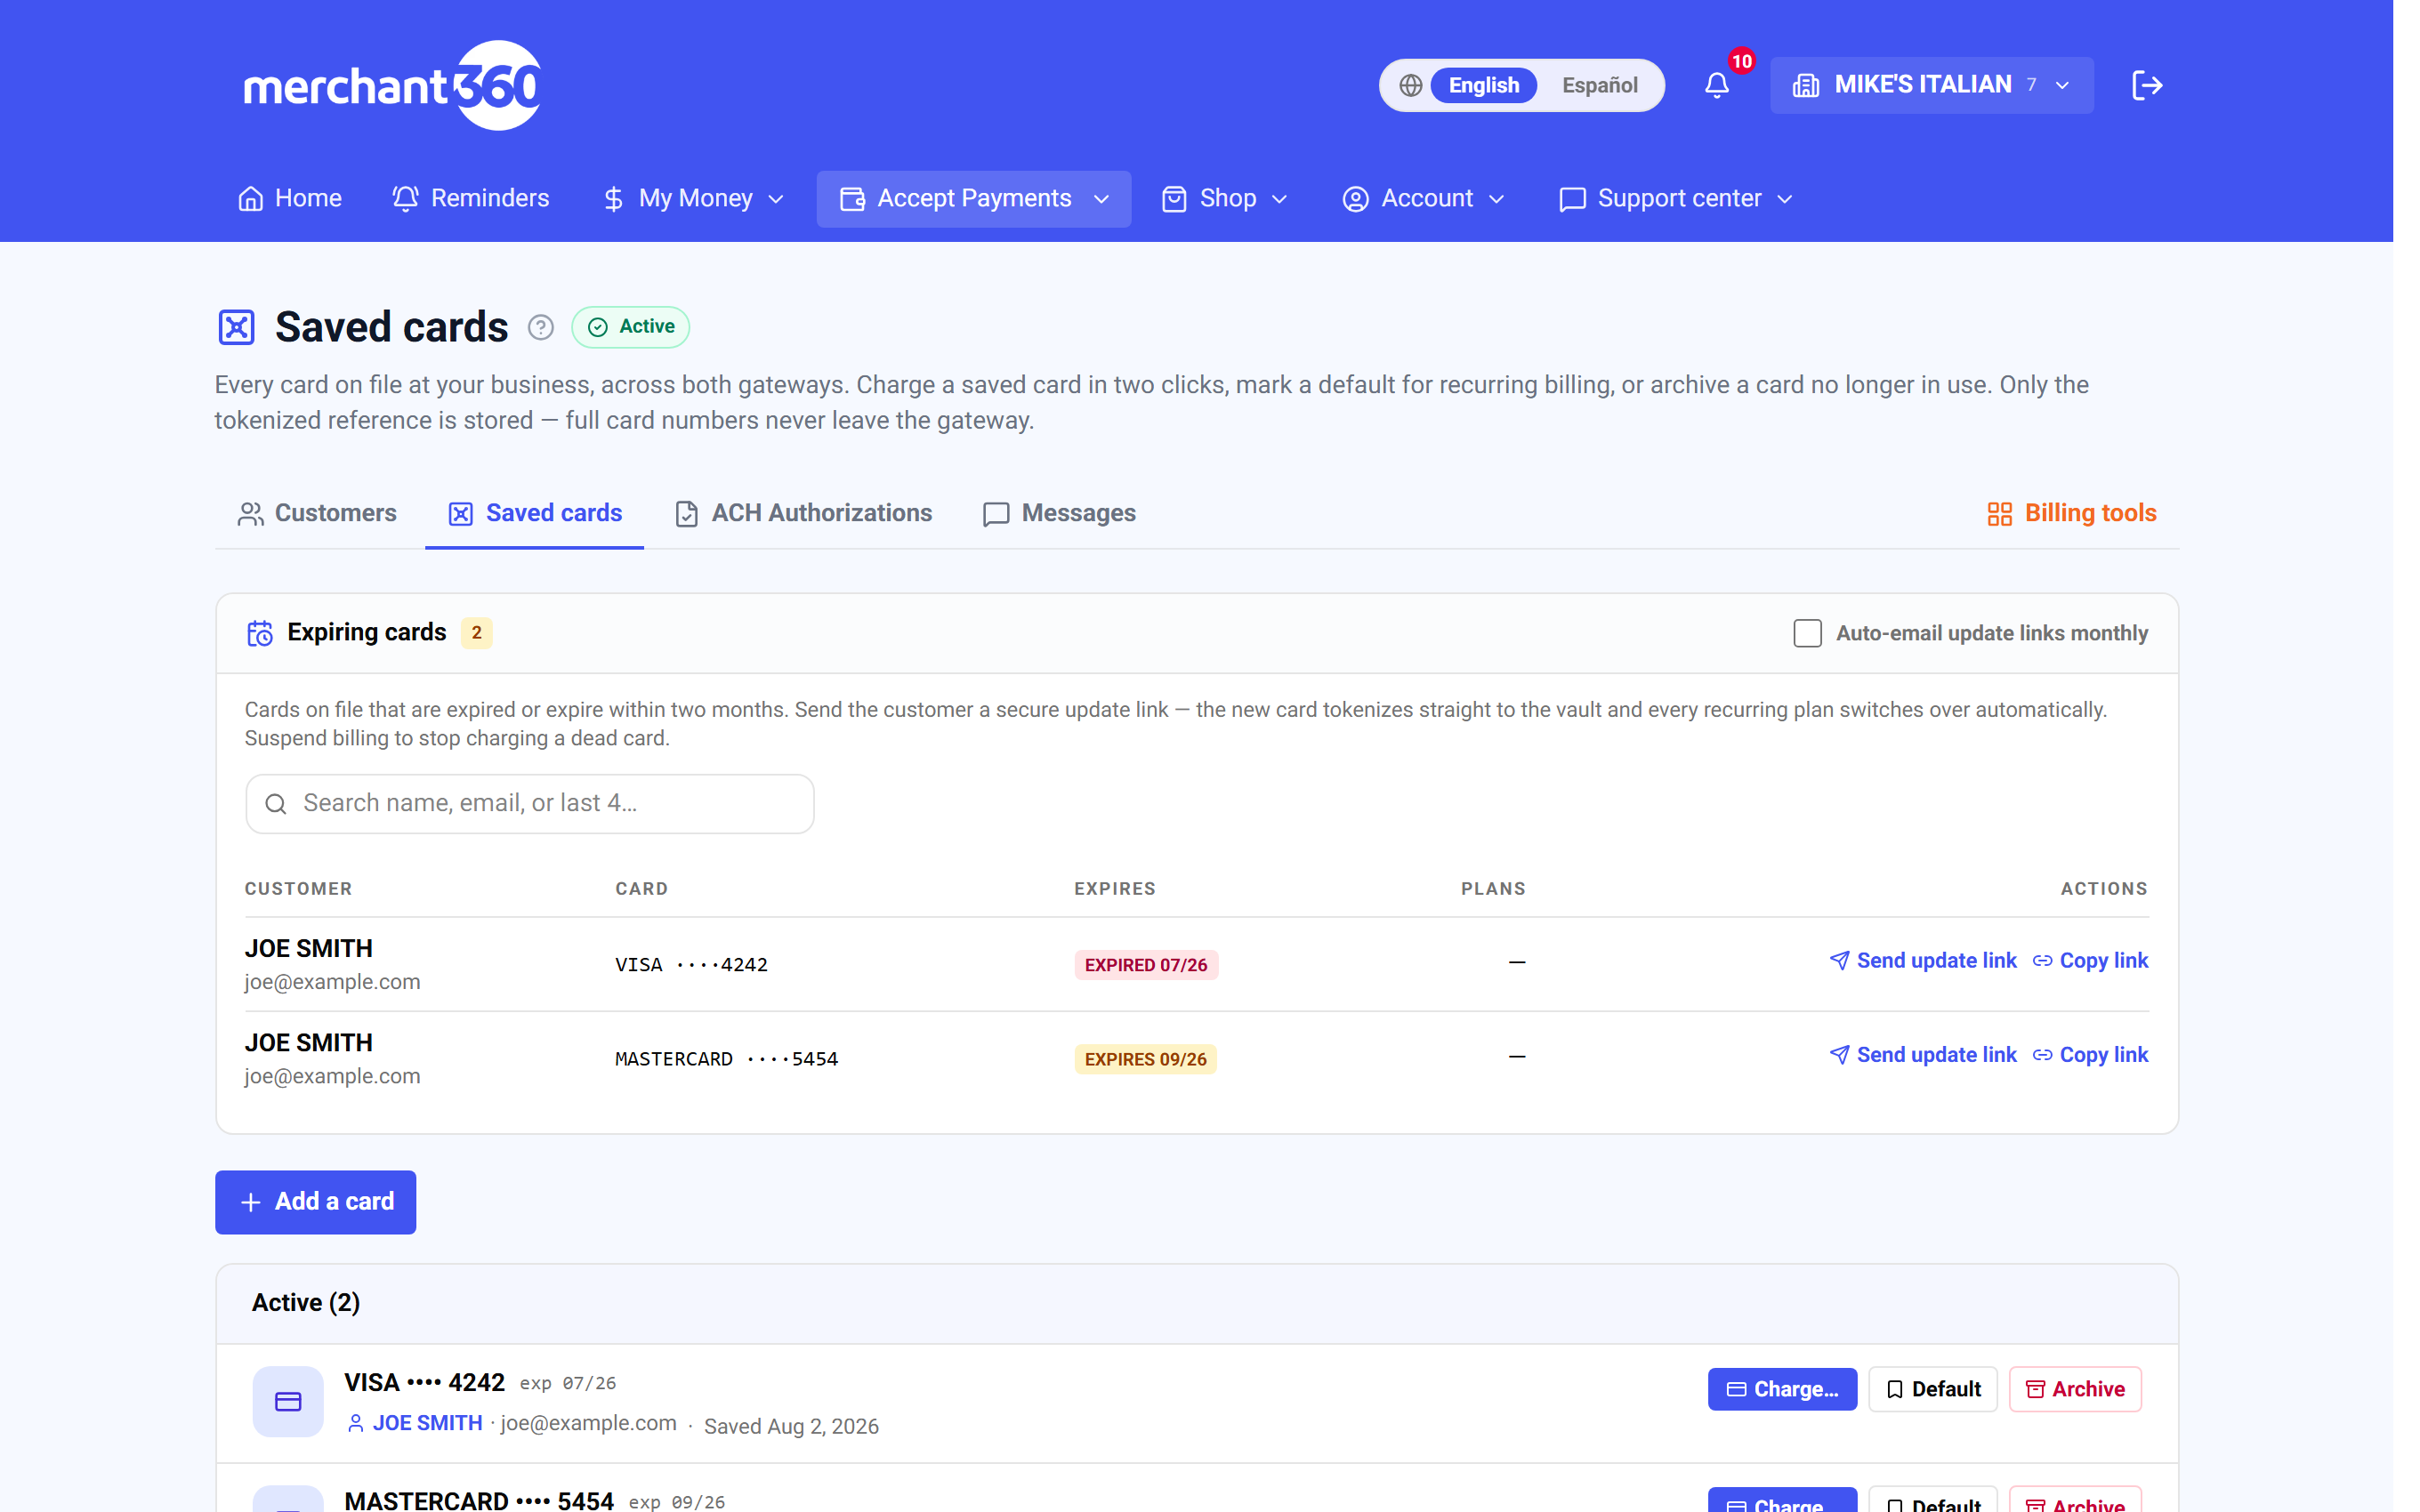Click the Saved cards help question icon

click(x=540, y=327)
